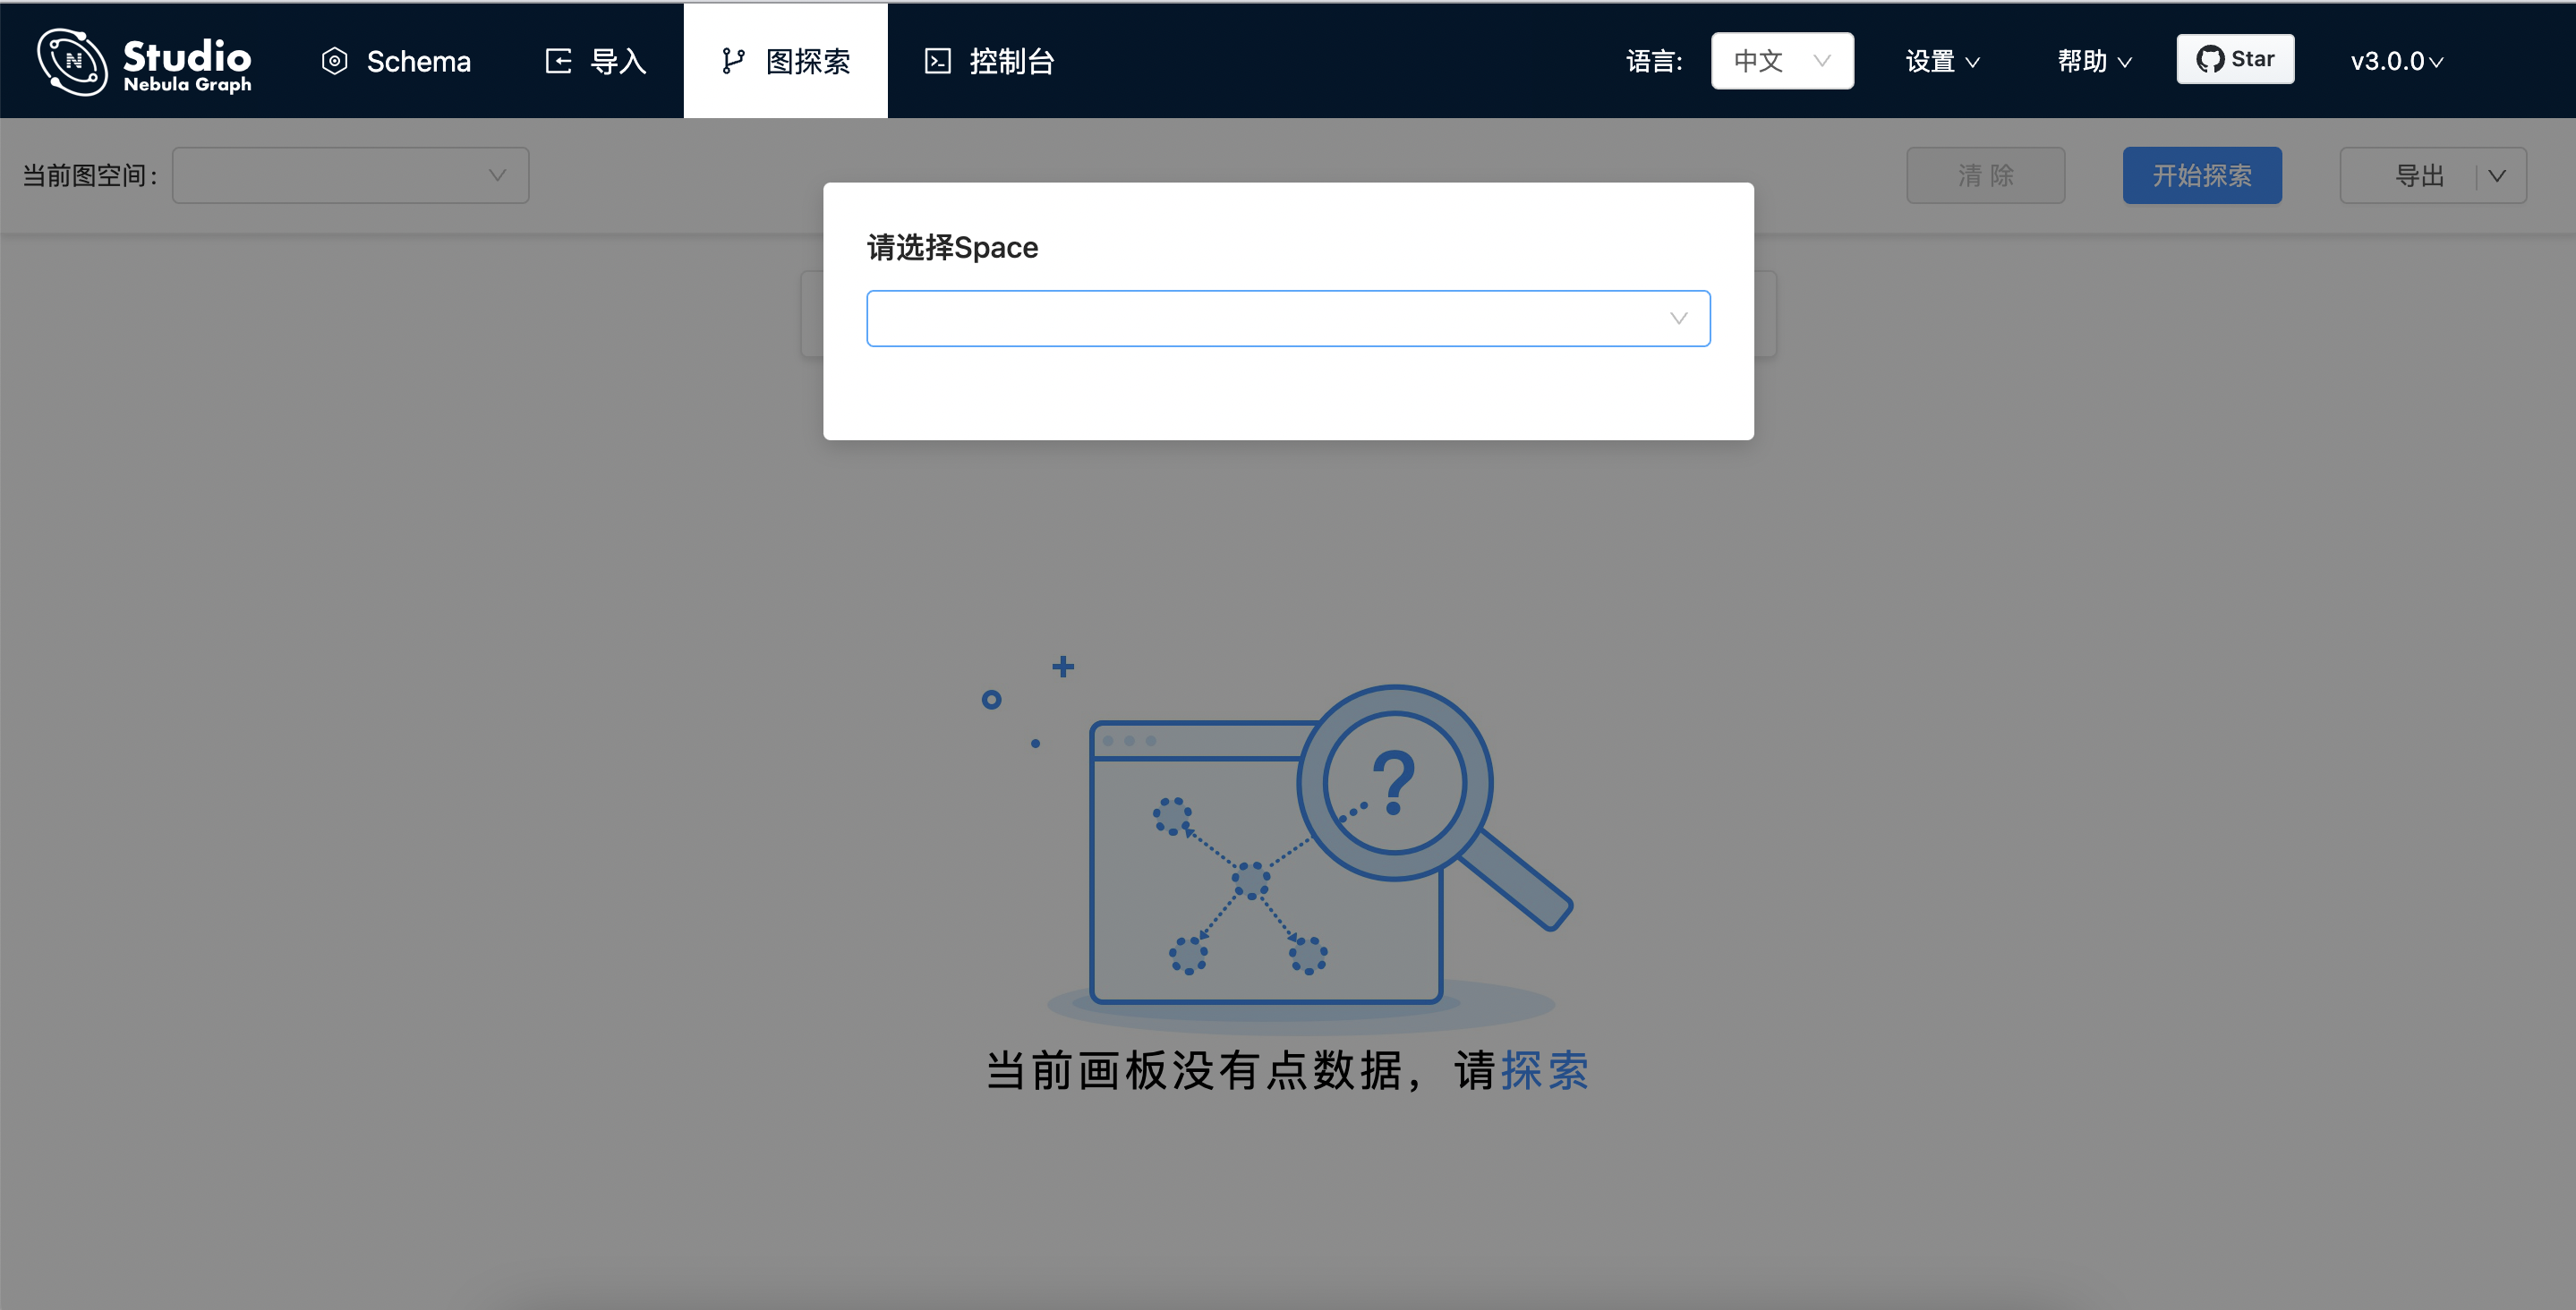This screenshot has height=1310, width=2576.
Task: Click the 请选择Space dialog title
Action: 952,247
